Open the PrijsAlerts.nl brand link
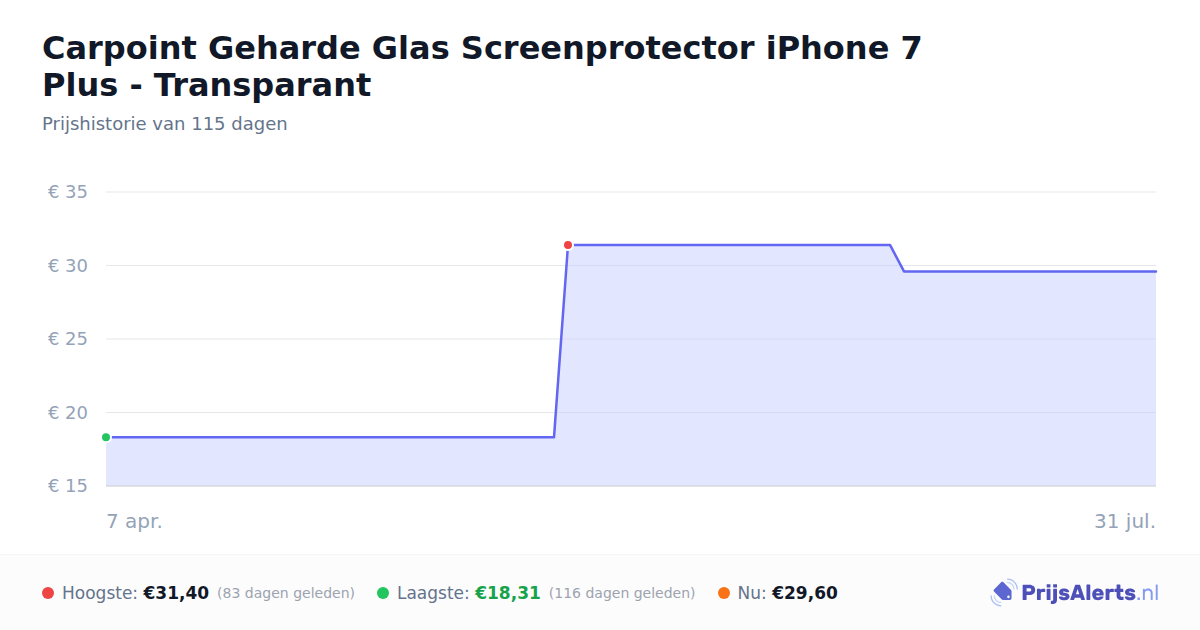This screenshot has width=1200, height=630. tap(1074, 593)
